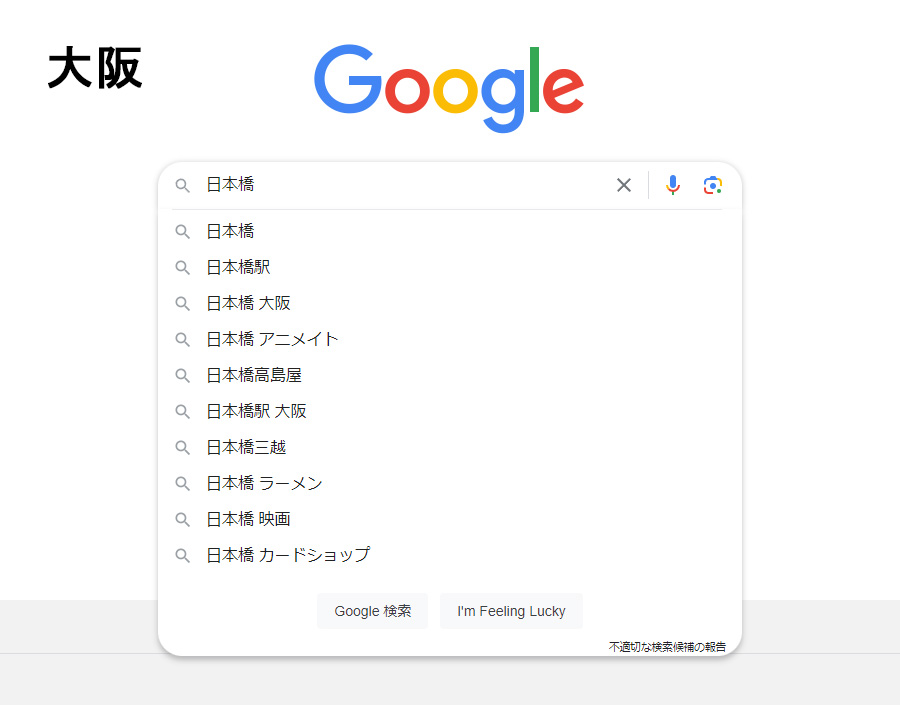Click the magnifier icon beside 日本橋駅 suggestion
The width and height of the screenshot is (900, 705).
click(x=182, y=267)
